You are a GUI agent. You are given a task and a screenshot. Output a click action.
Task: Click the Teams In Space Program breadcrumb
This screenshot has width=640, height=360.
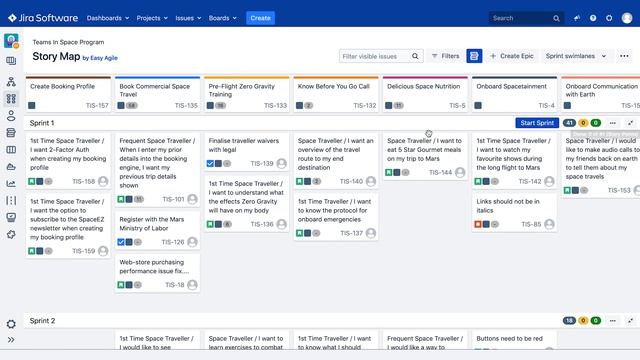(x=68, y=42)
